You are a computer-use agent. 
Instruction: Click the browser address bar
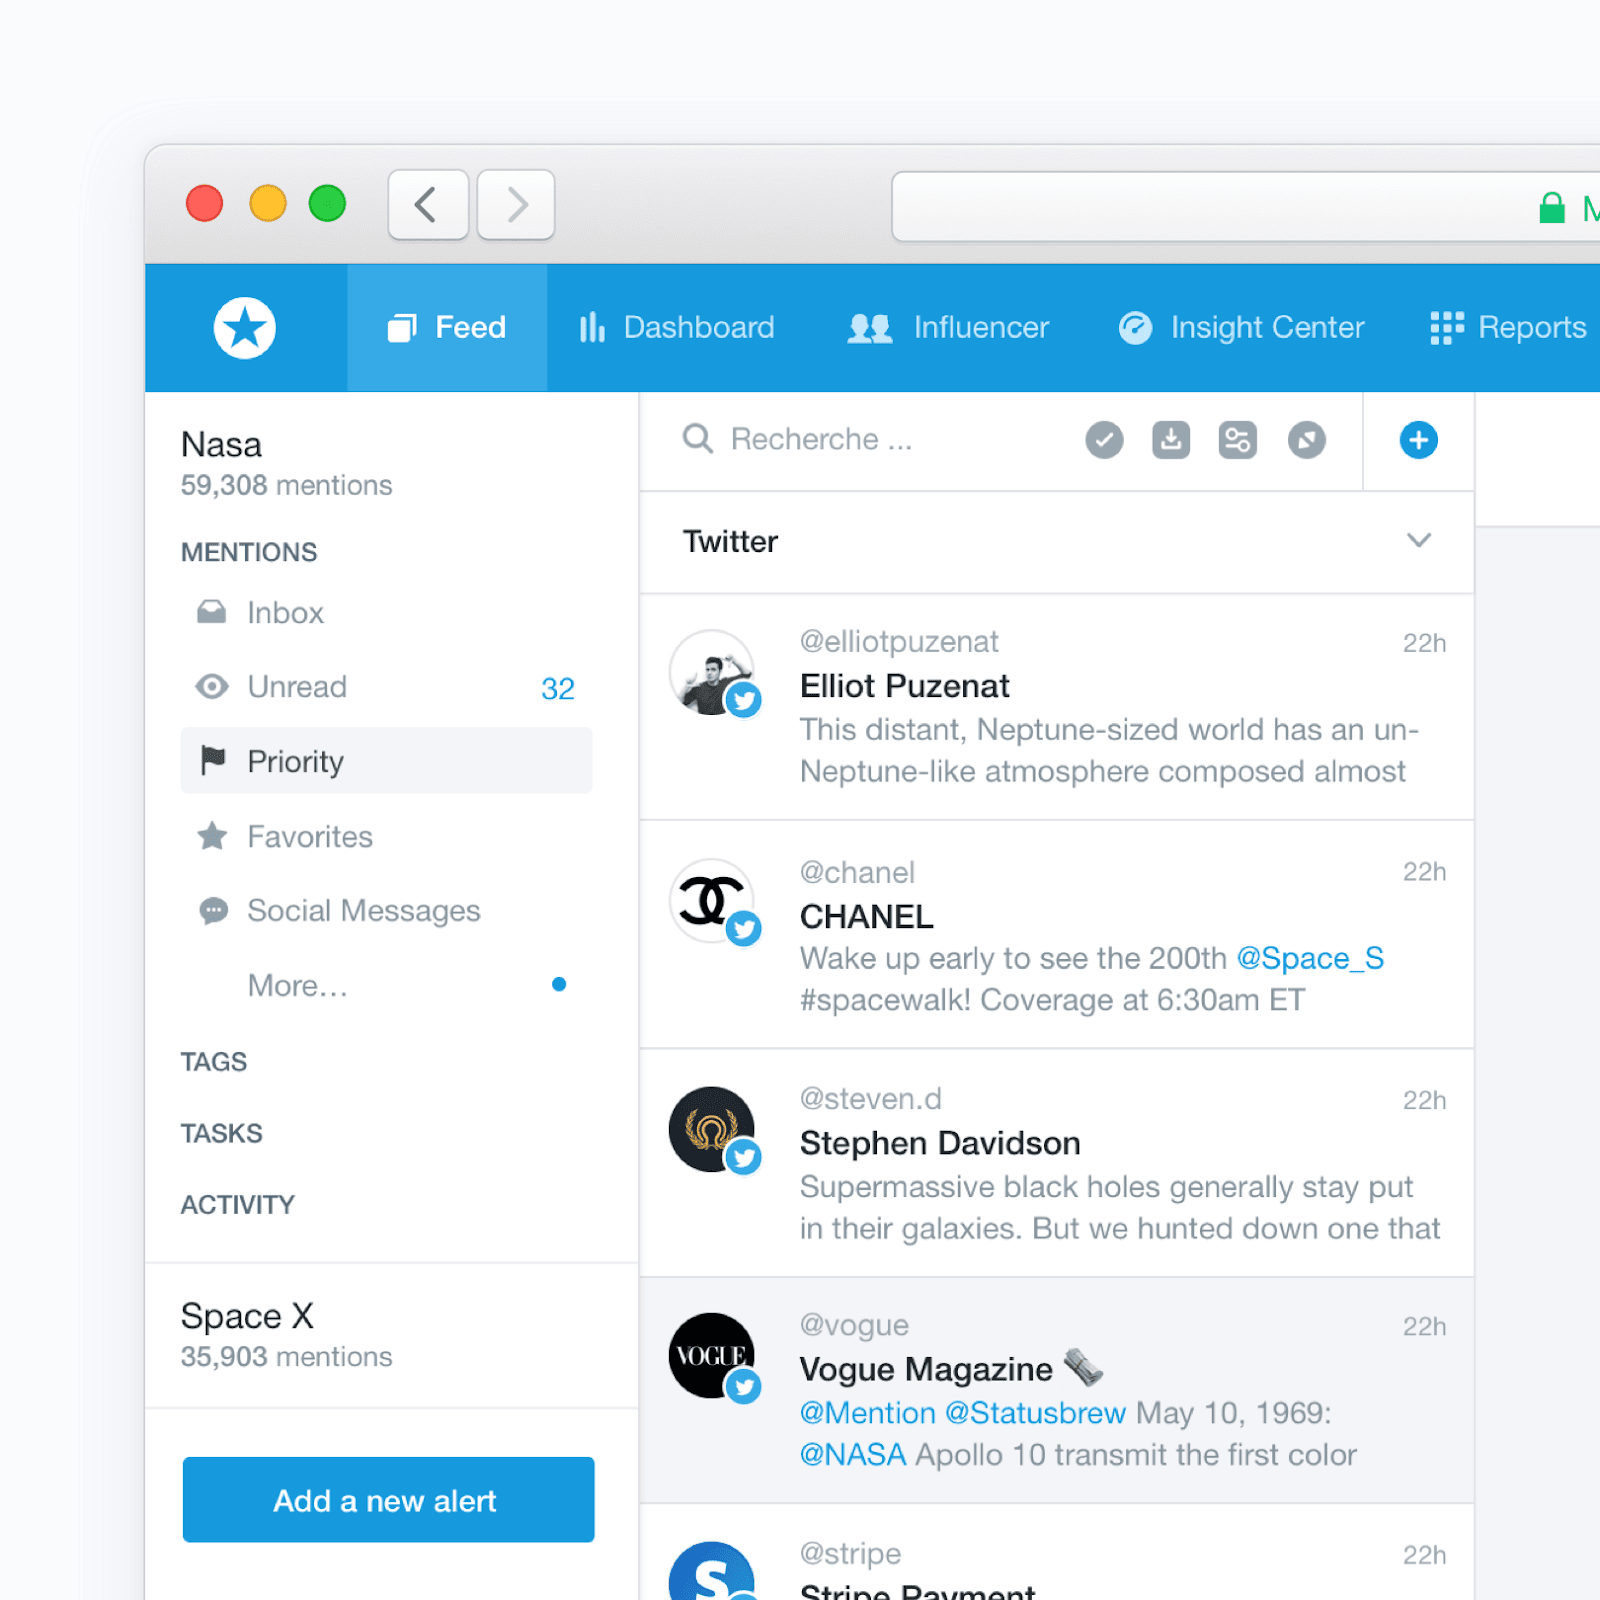click(x=1245, y=207)
